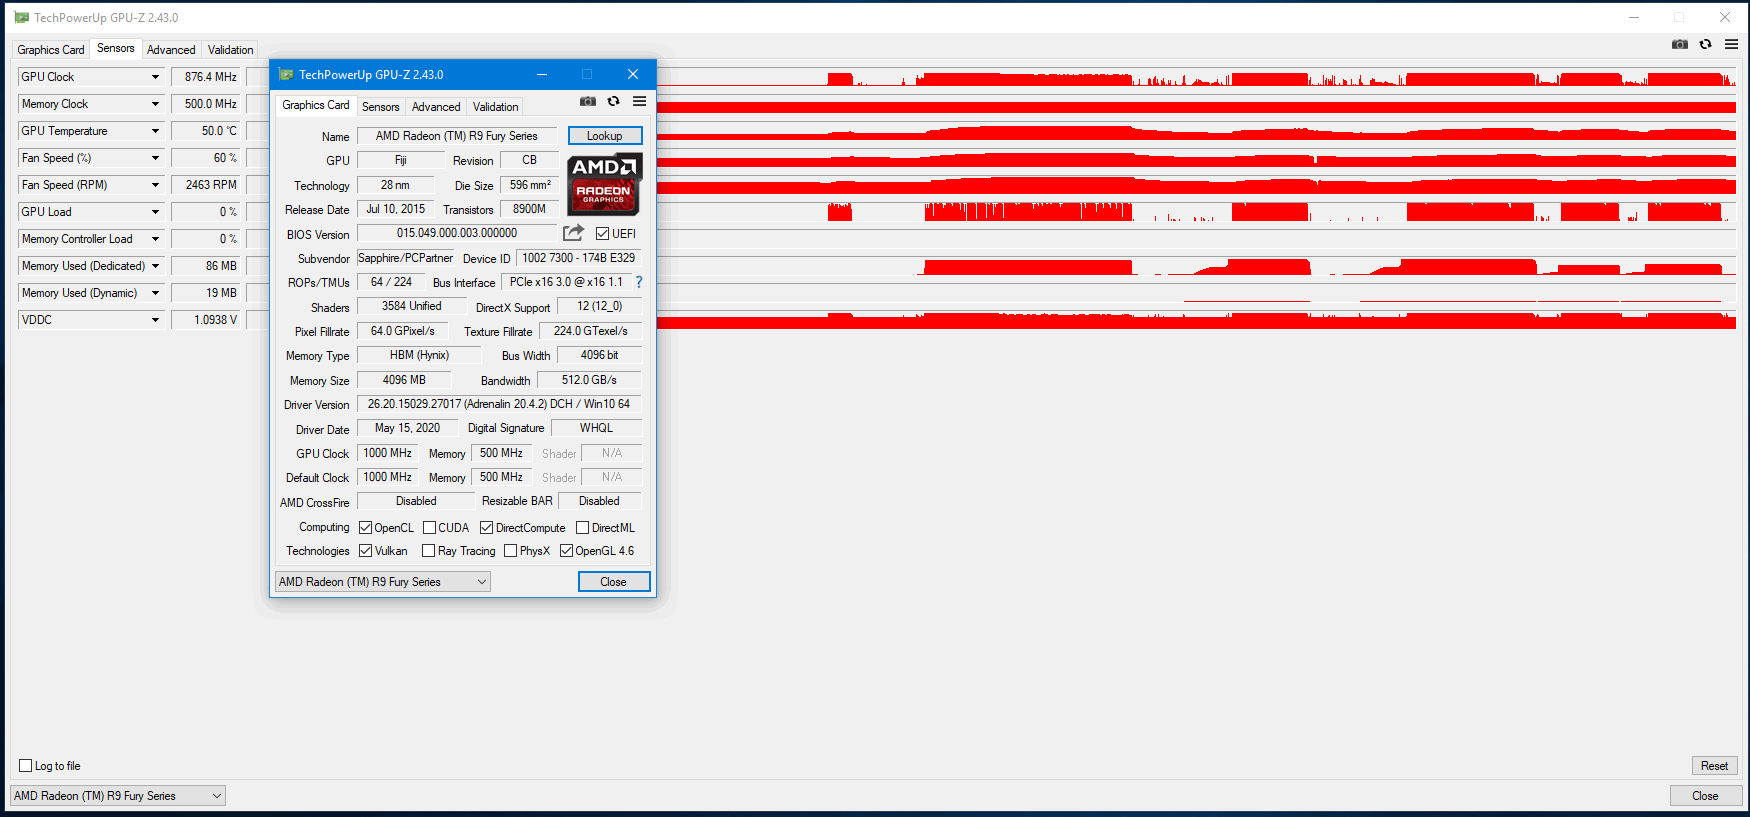Click the refresh icon in front GPU-Z dialog
Image resolution: width=1750 pixels, height=817 pixels.
pyautogui.click(x=614, y=101)
